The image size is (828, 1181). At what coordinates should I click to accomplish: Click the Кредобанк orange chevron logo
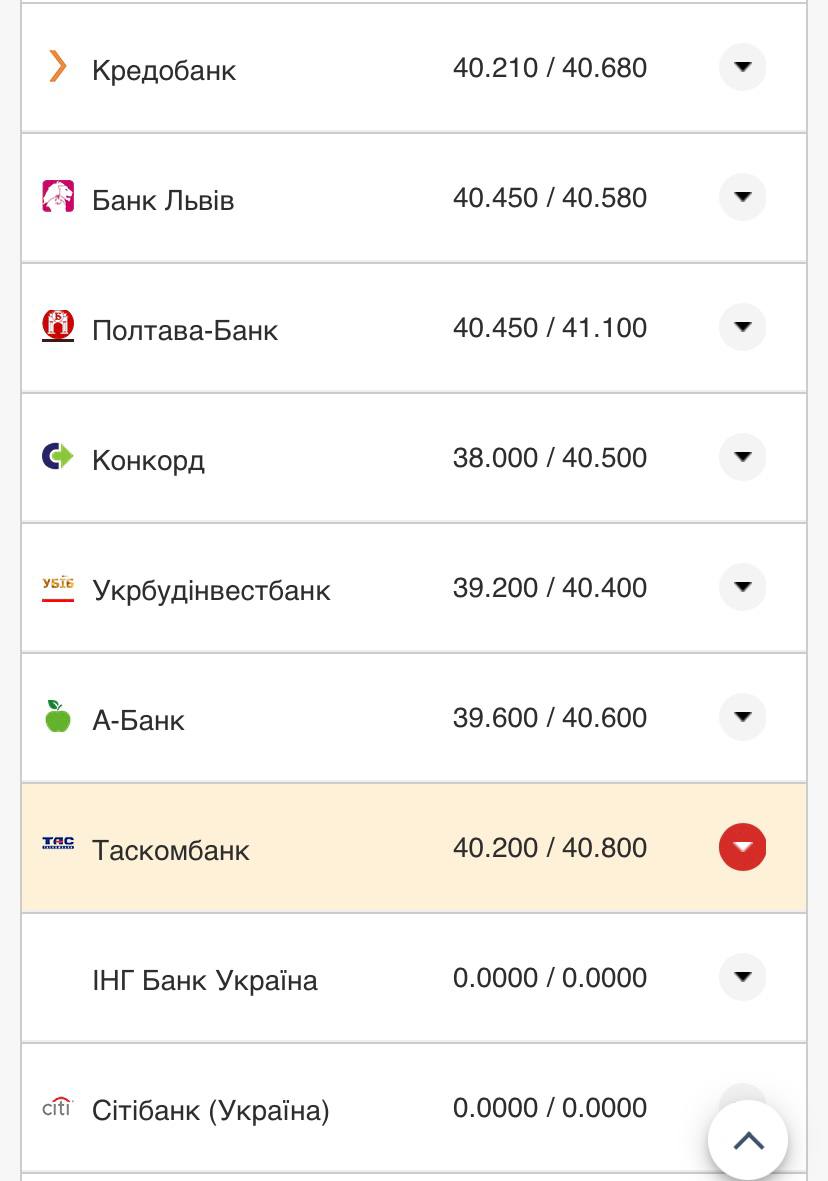coord(58,67)
